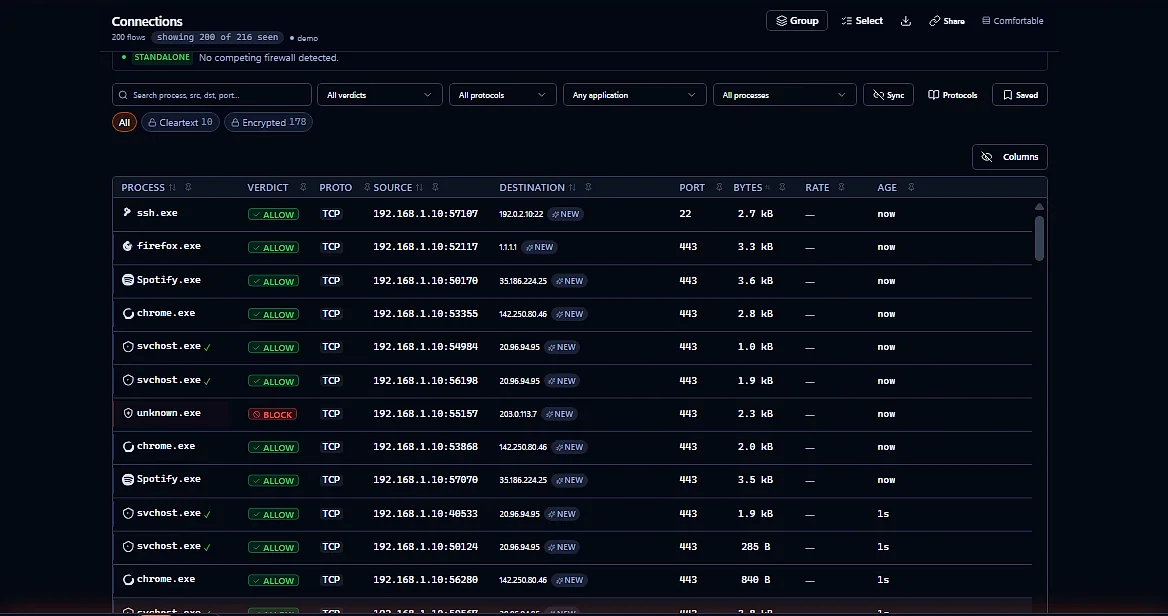1168x616 pixels.
Task: Click chrome icon in the 56280 row
Action: pyautogui.click(x=127, y=580)
